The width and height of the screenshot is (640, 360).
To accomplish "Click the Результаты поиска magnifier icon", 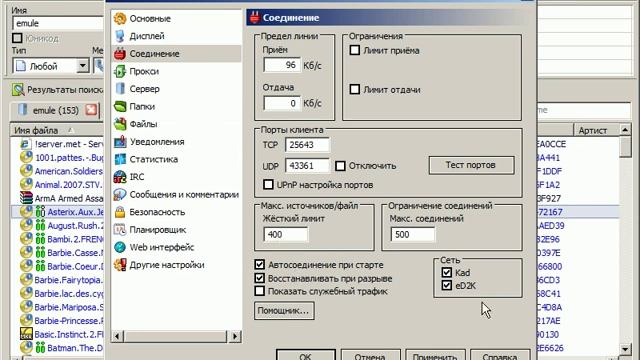I will [x=18, y=89].
